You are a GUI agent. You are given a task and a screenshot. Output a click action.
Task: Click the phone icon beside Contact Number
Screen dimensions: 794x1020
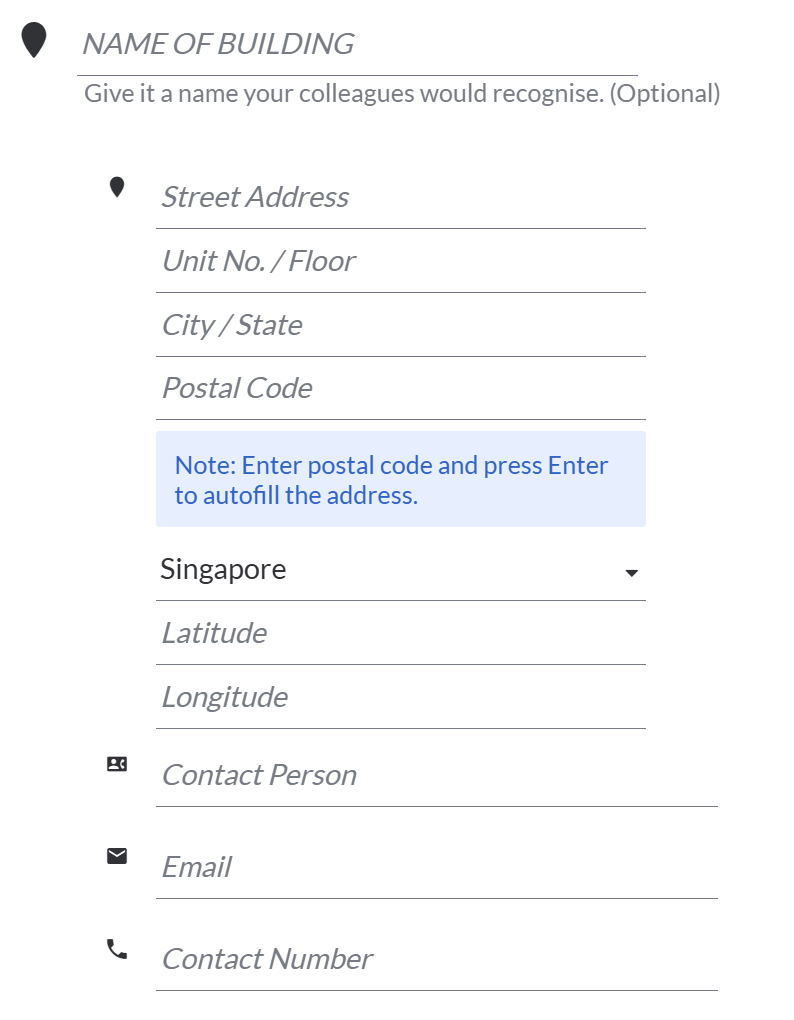pos(117,948)
